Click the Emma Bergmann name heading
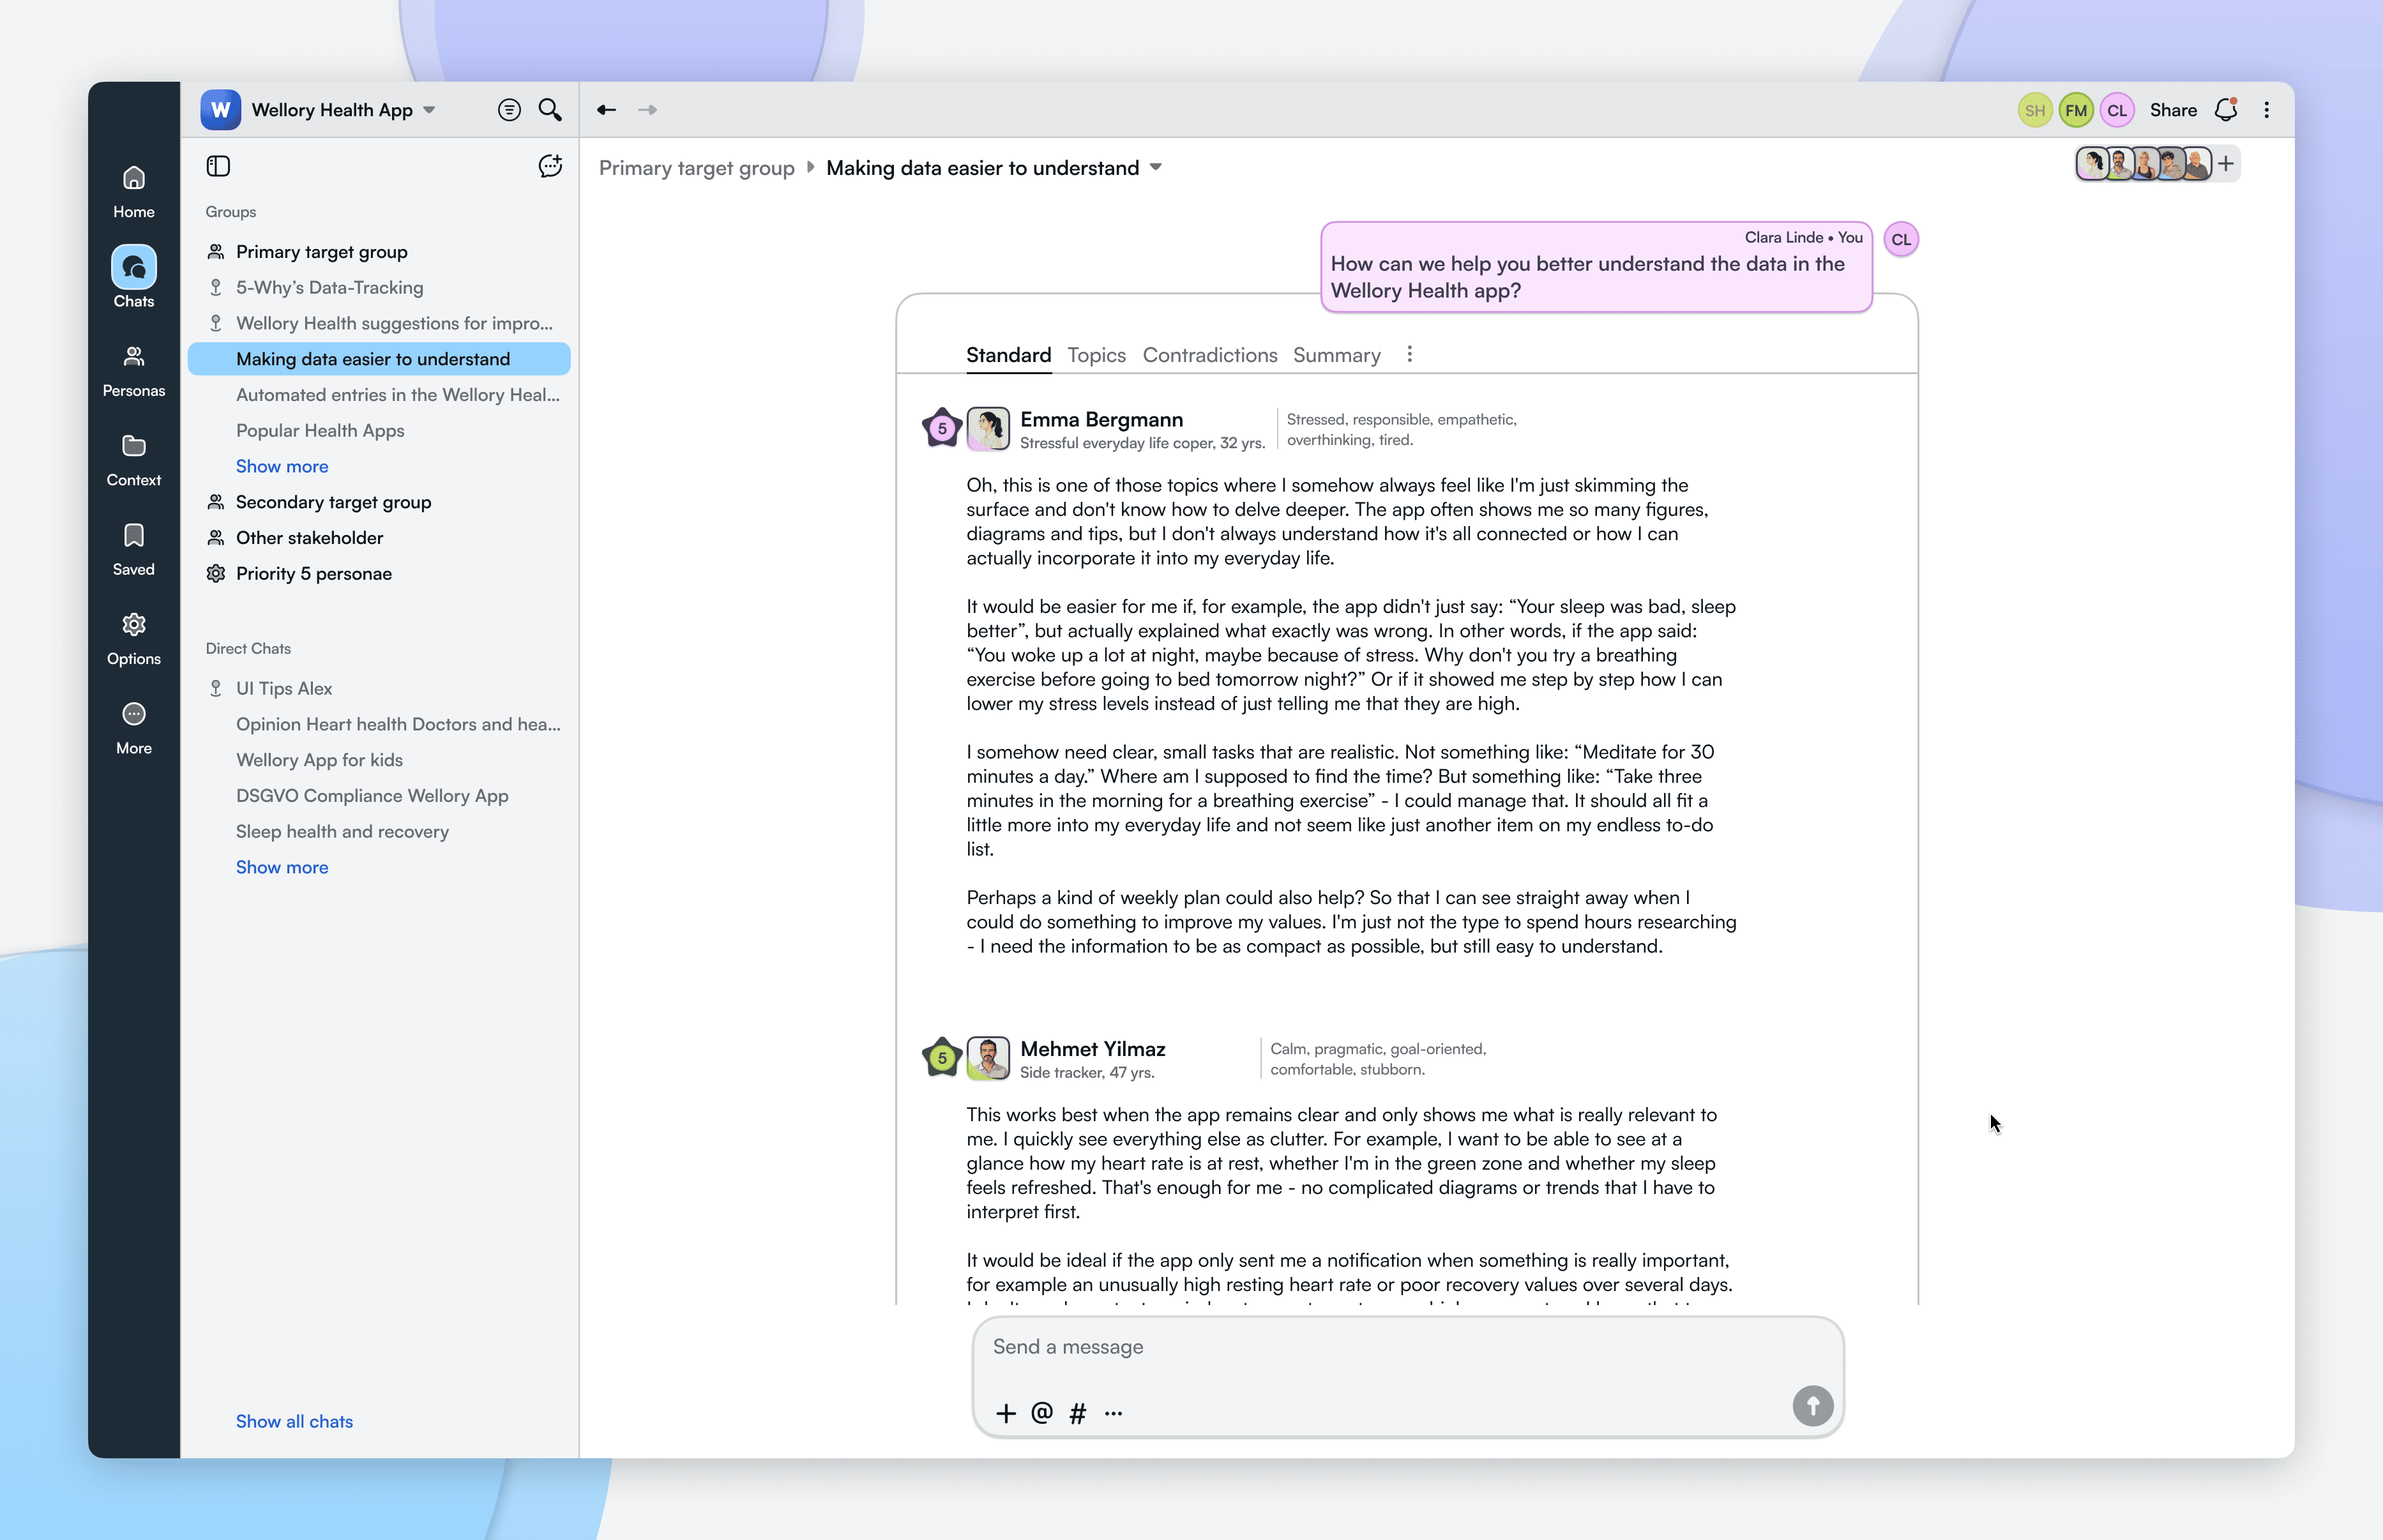This screenshot has height=1540, width=2383. (x=1101, y=420)
